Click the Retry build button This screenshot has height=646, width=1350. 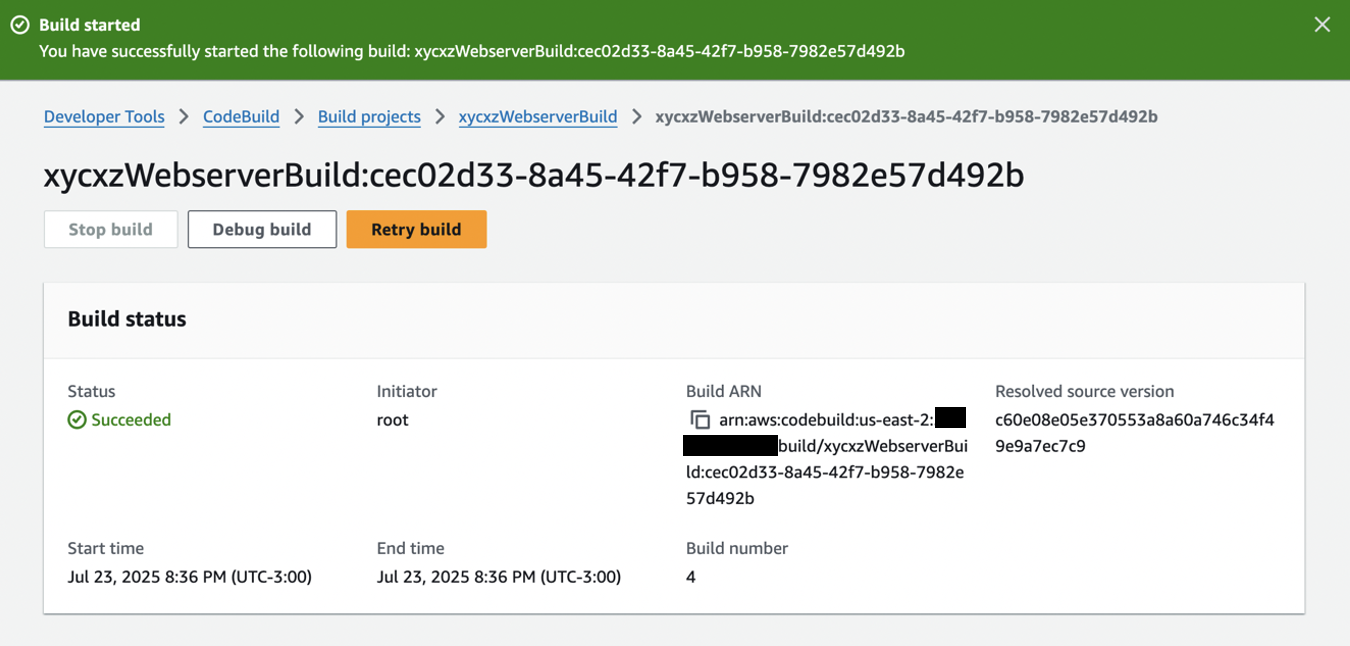coord(416,229)
